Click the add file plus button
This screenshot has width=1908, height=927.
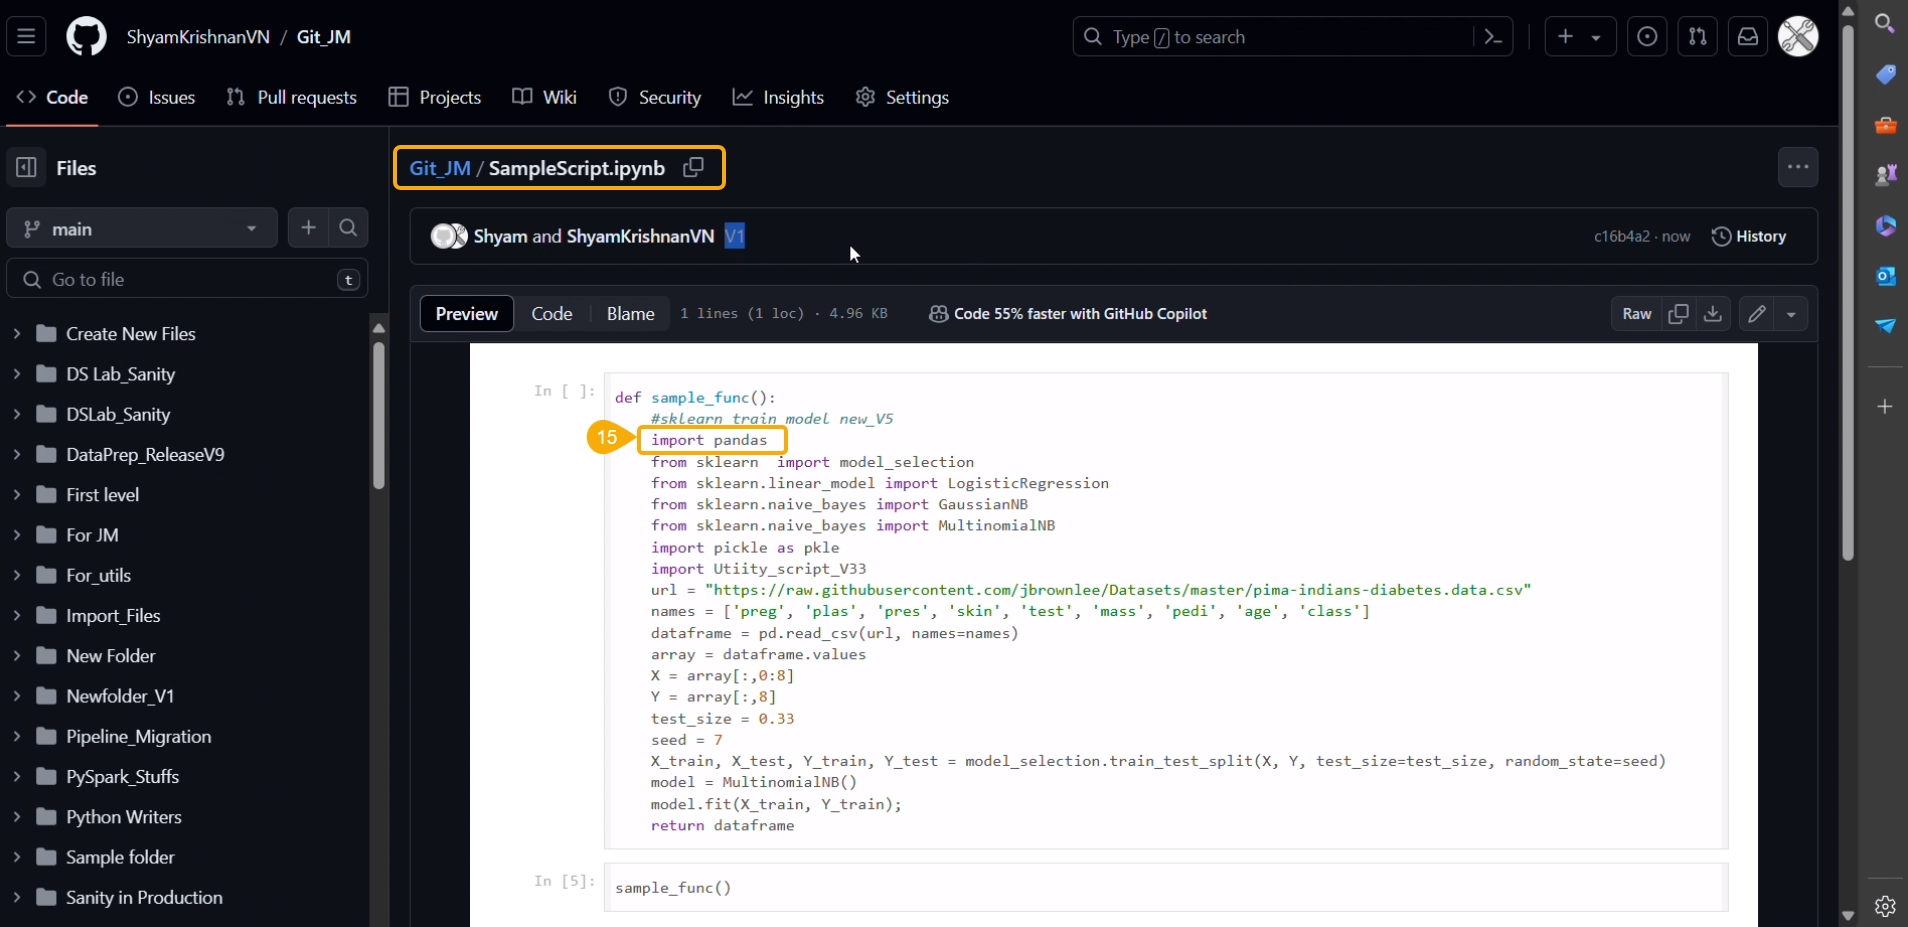(x=308, y=228)
